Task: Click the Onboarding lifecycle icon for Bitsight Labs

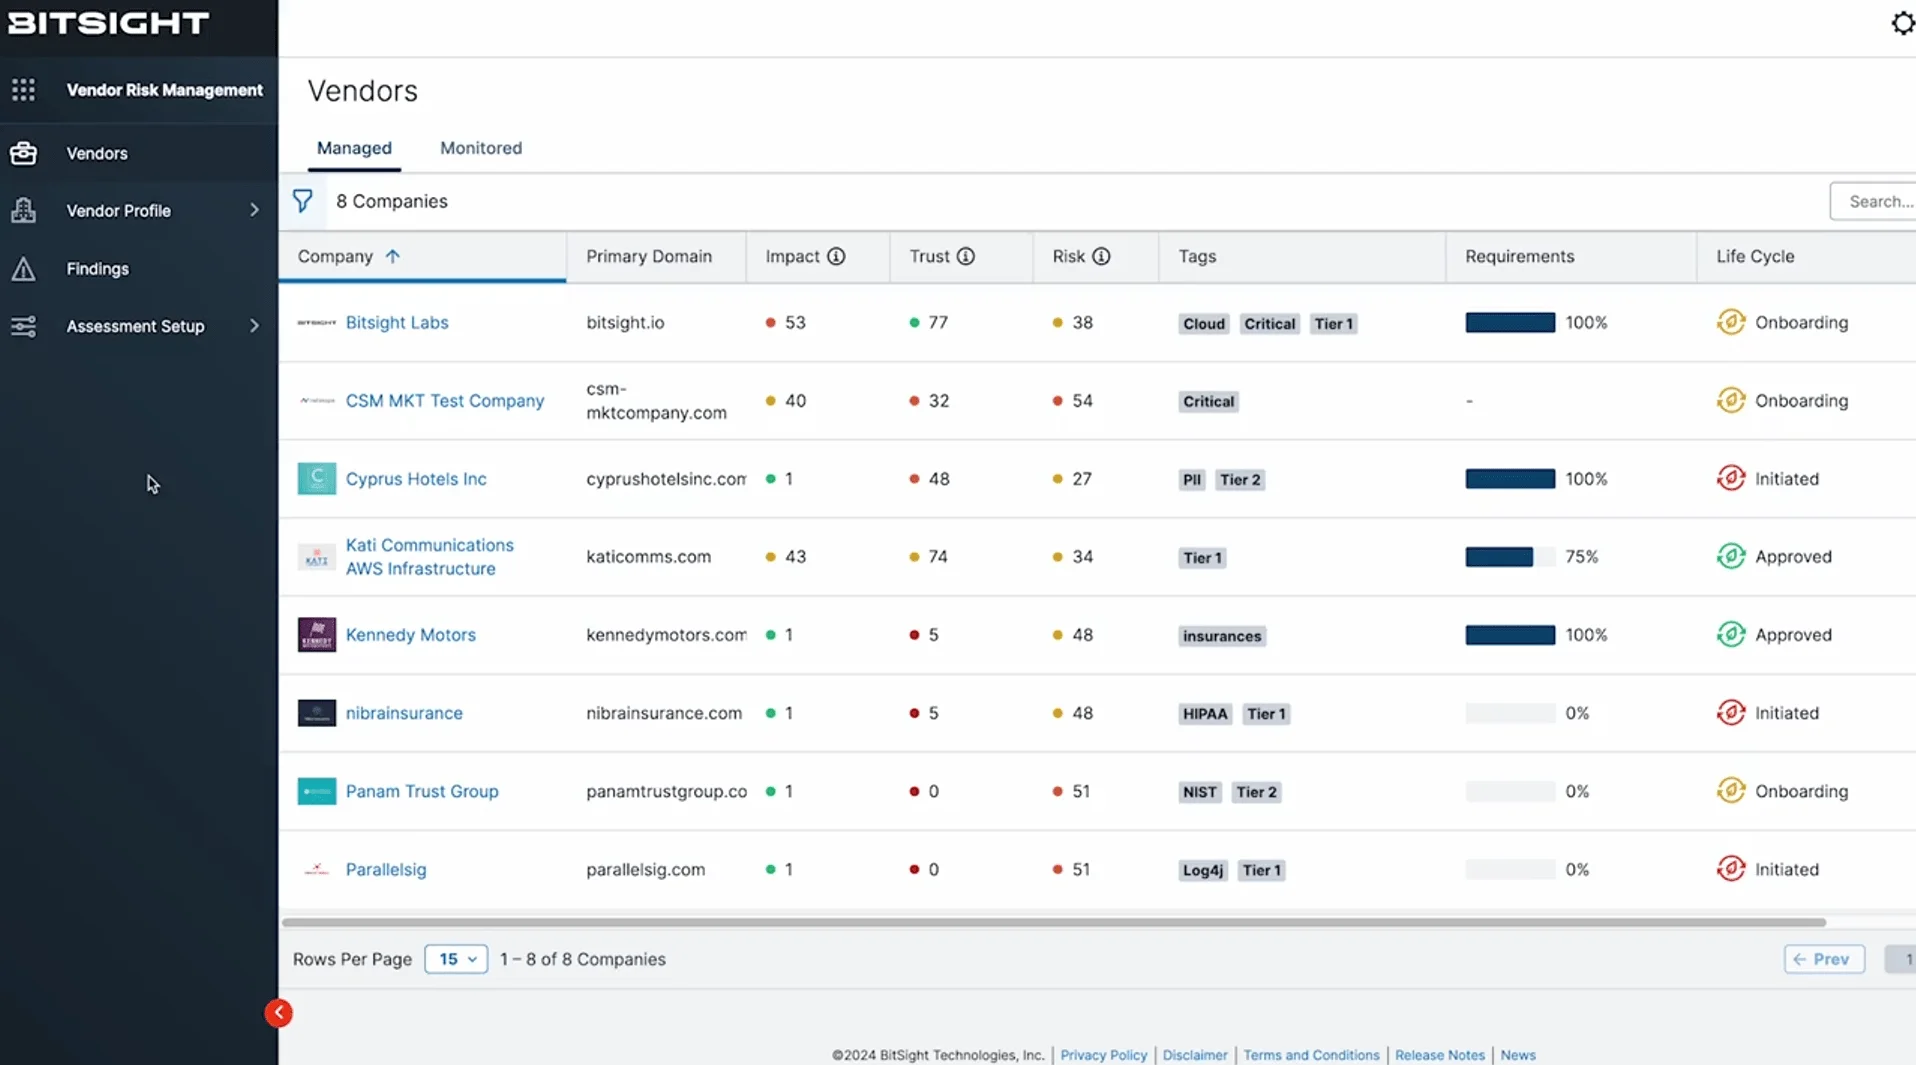Action: 1731,322
